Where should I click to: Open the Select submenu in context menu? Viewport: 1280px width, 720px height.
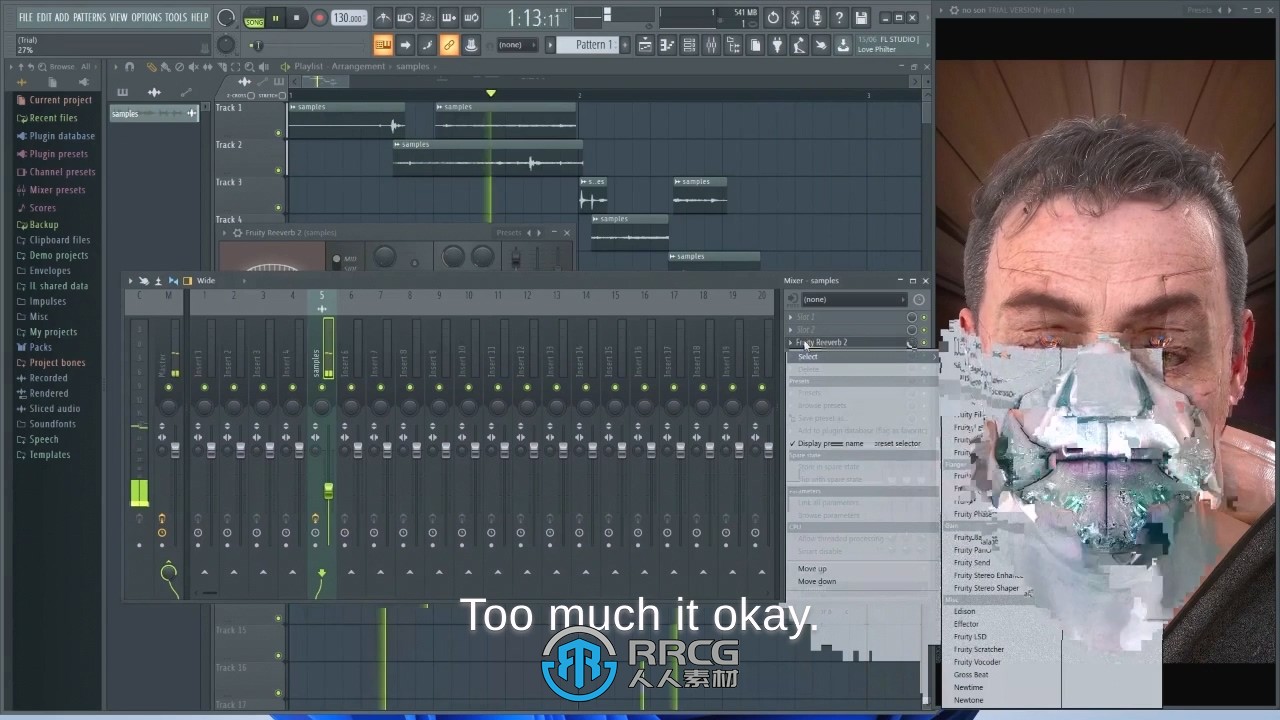click(863, 356)
